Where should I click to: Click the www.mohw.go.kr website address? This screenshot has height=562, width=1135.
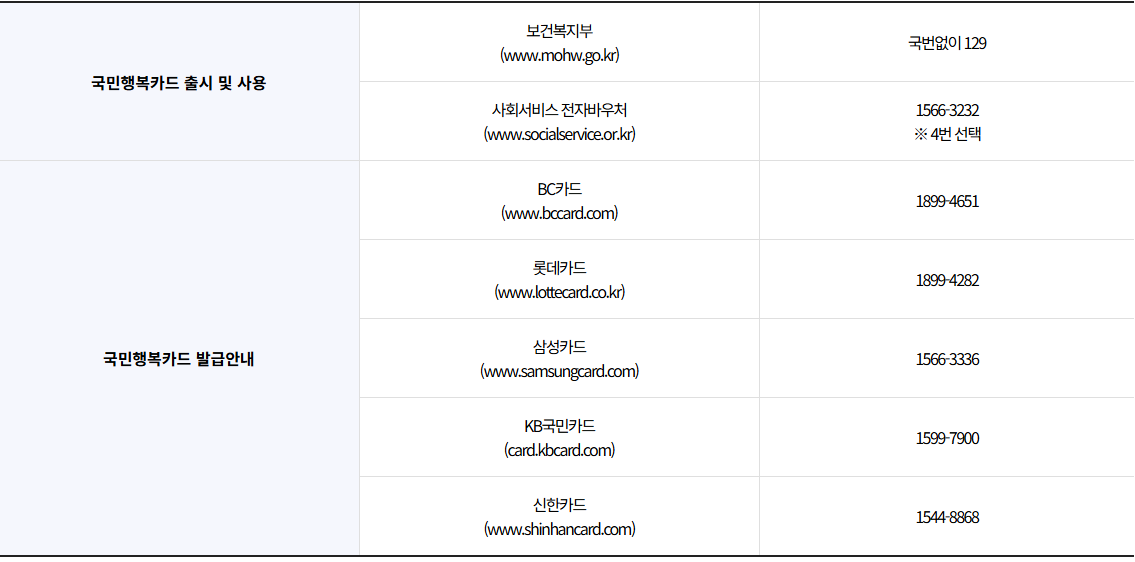[559, 55]
